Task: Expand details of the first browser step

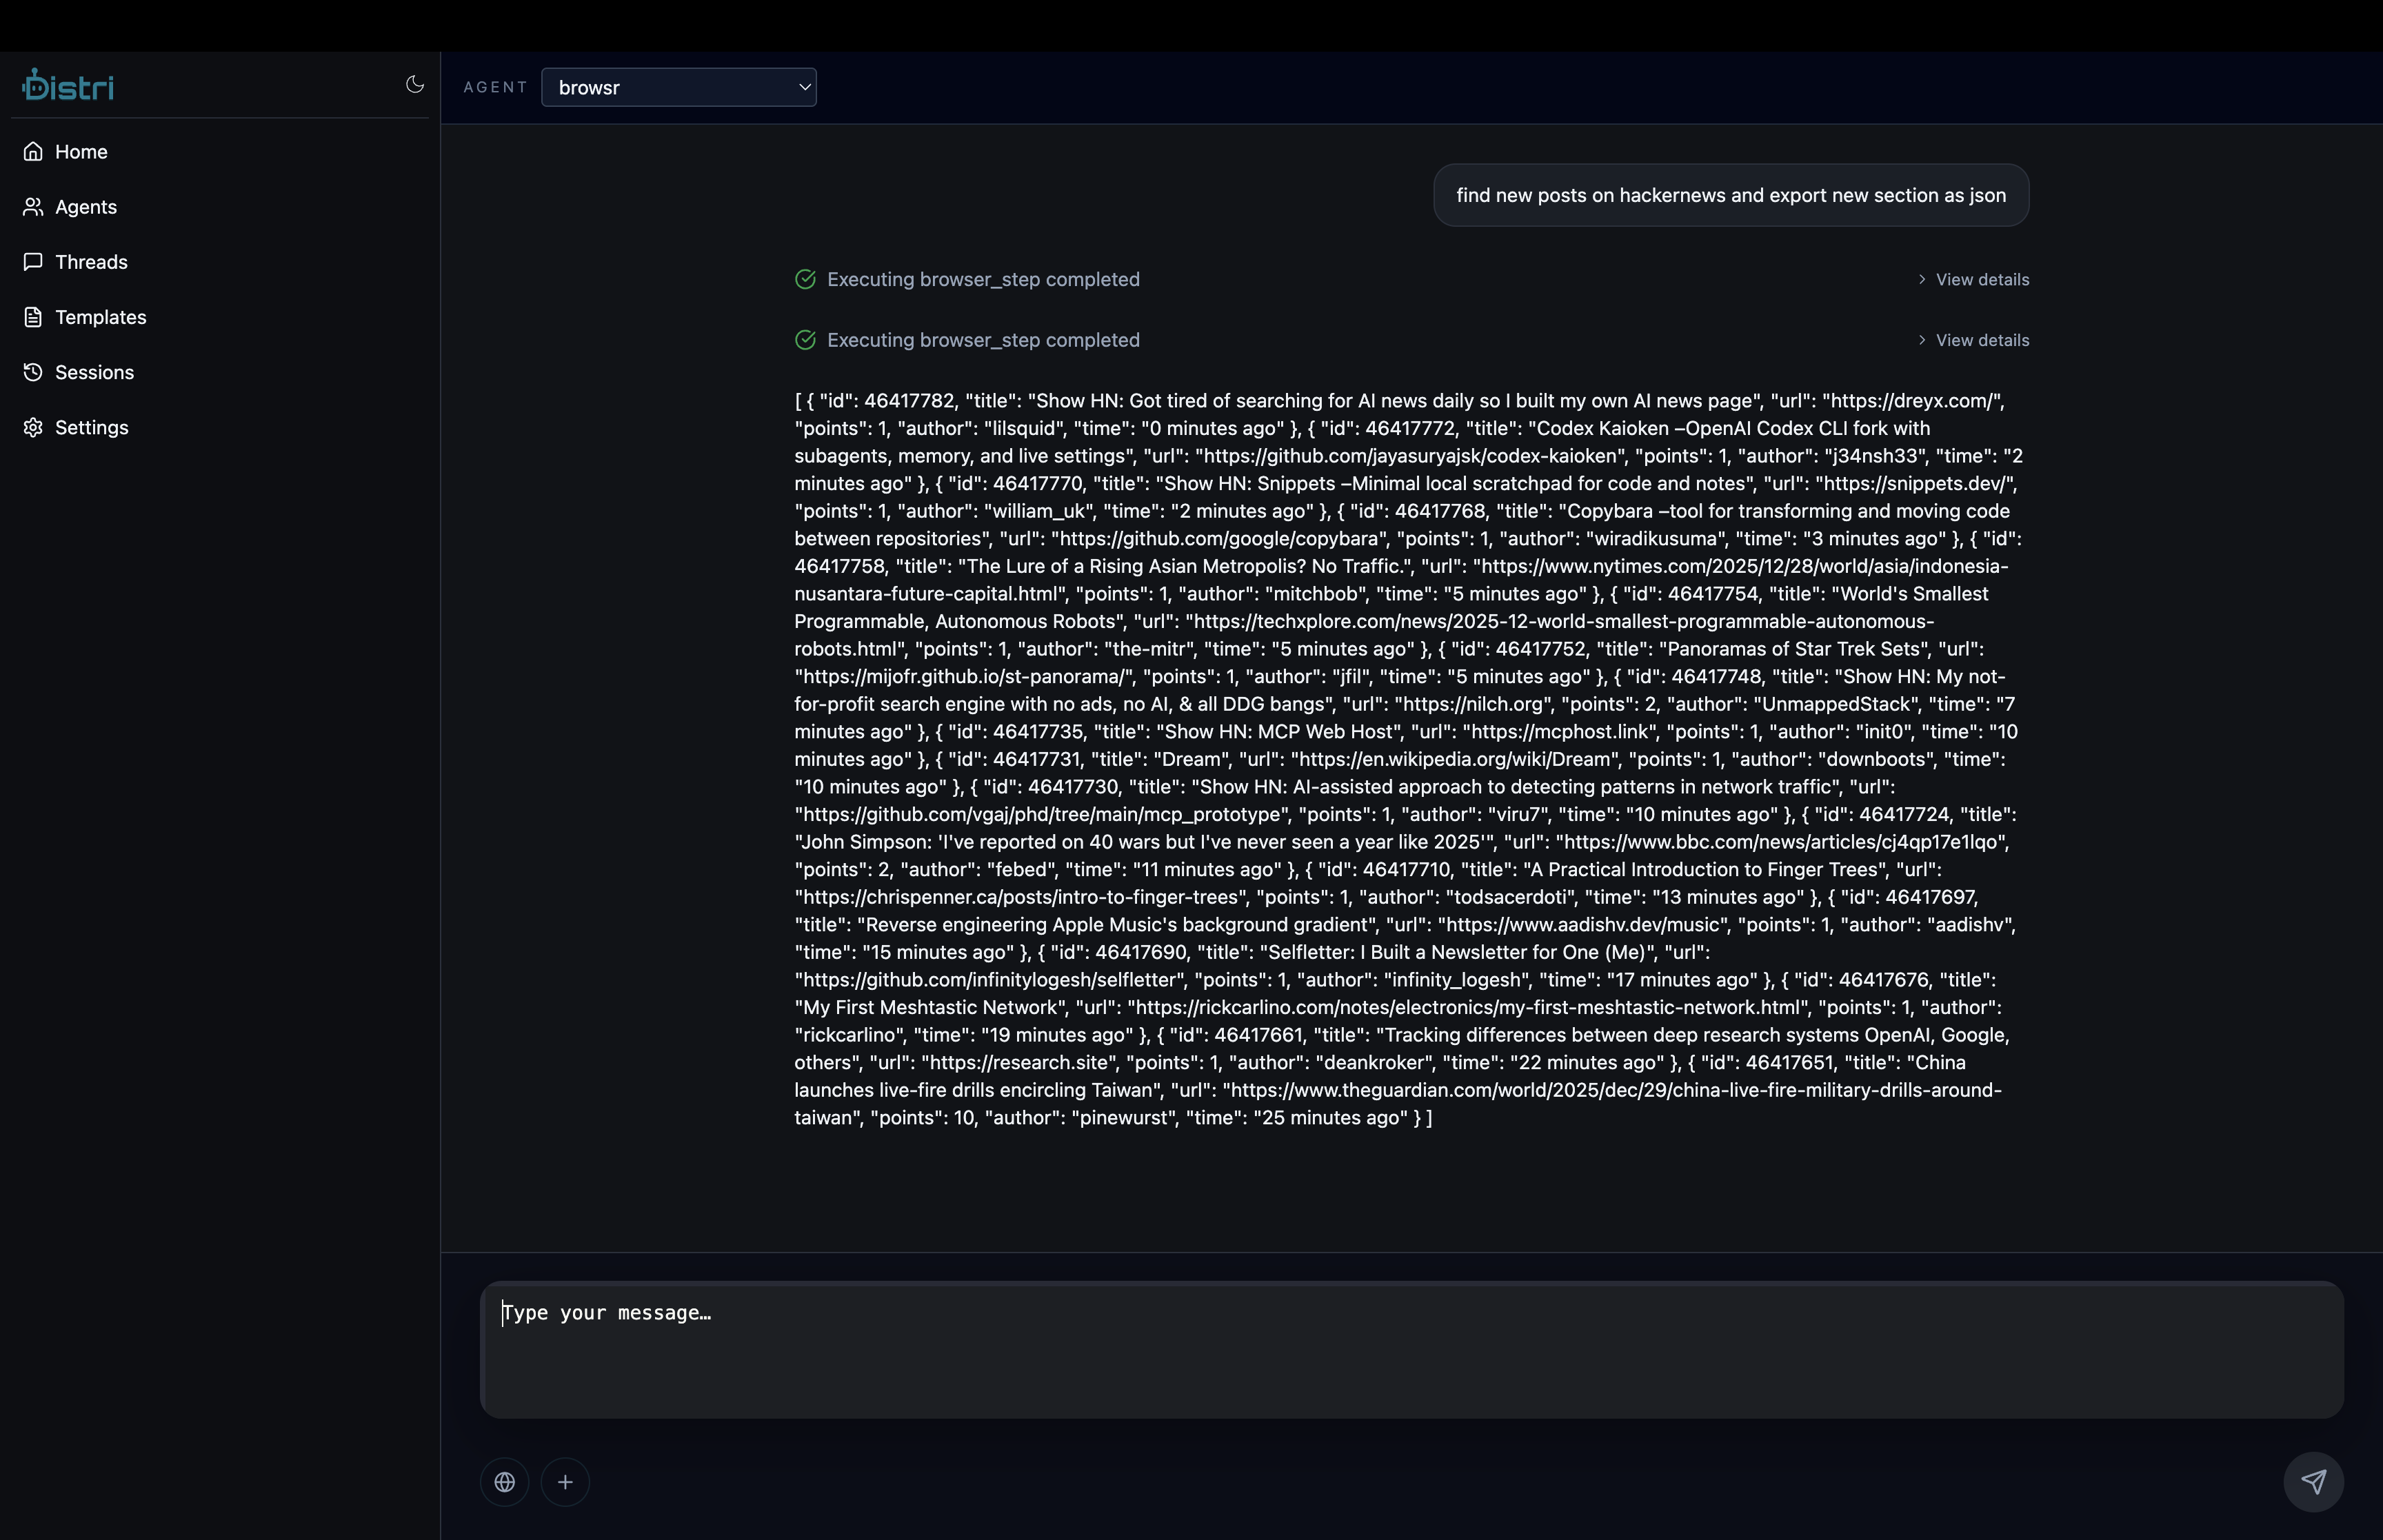Action: (x=1981, y=279)
